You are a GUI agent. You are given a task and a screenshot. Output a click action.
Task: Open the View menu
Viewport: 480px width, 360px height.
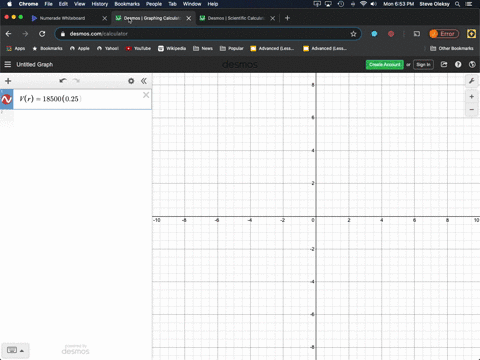80,4
